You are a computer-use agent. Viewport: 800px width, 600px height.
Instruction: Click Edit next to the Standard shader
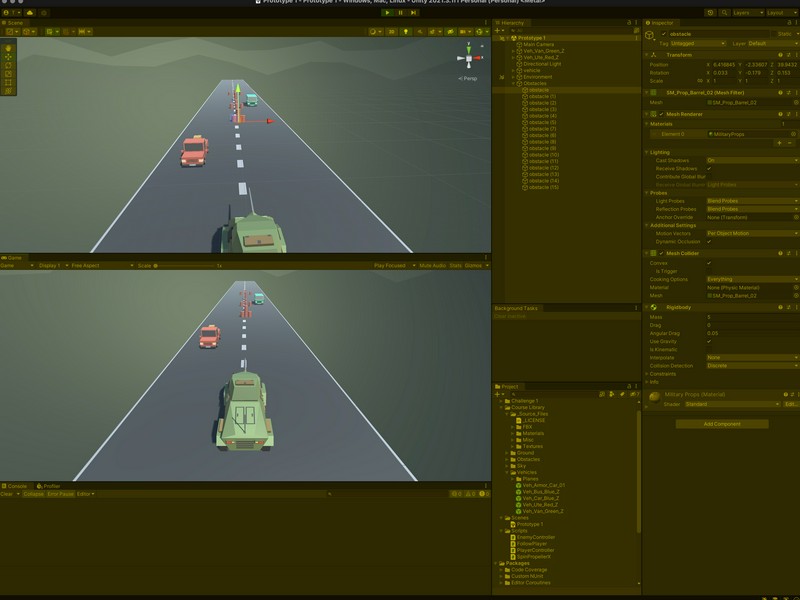(x=790, y=404)
